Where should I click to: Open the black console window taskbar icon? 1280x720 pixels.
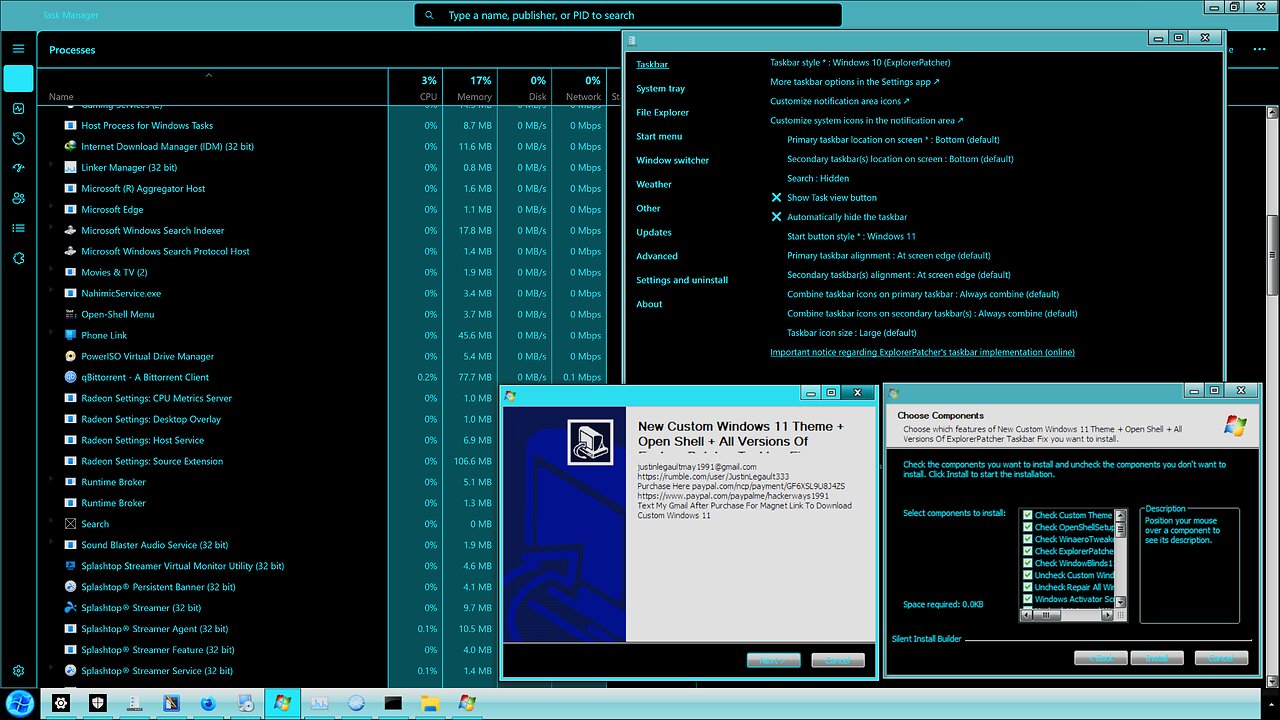(x=393, y=703)
